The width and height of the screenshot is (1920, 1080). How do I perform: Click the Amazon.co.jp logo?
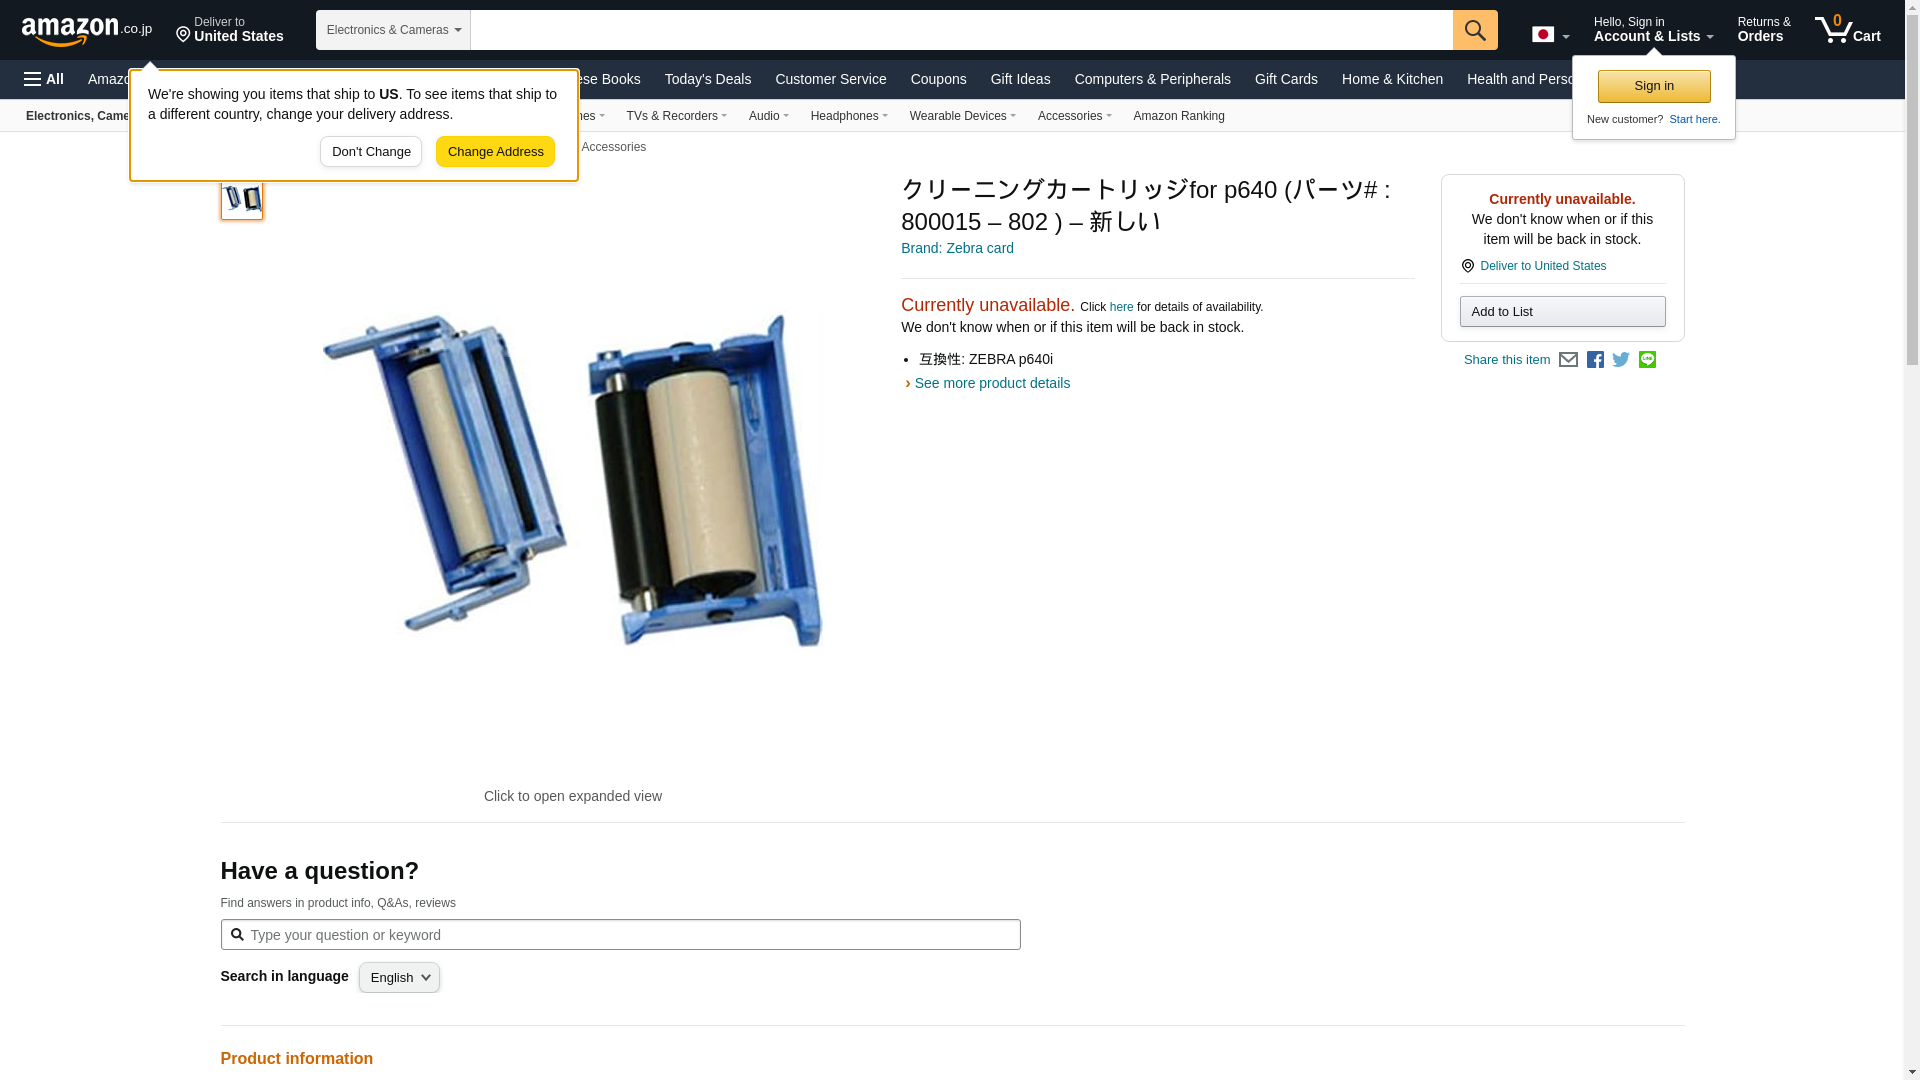coord(87,30)
